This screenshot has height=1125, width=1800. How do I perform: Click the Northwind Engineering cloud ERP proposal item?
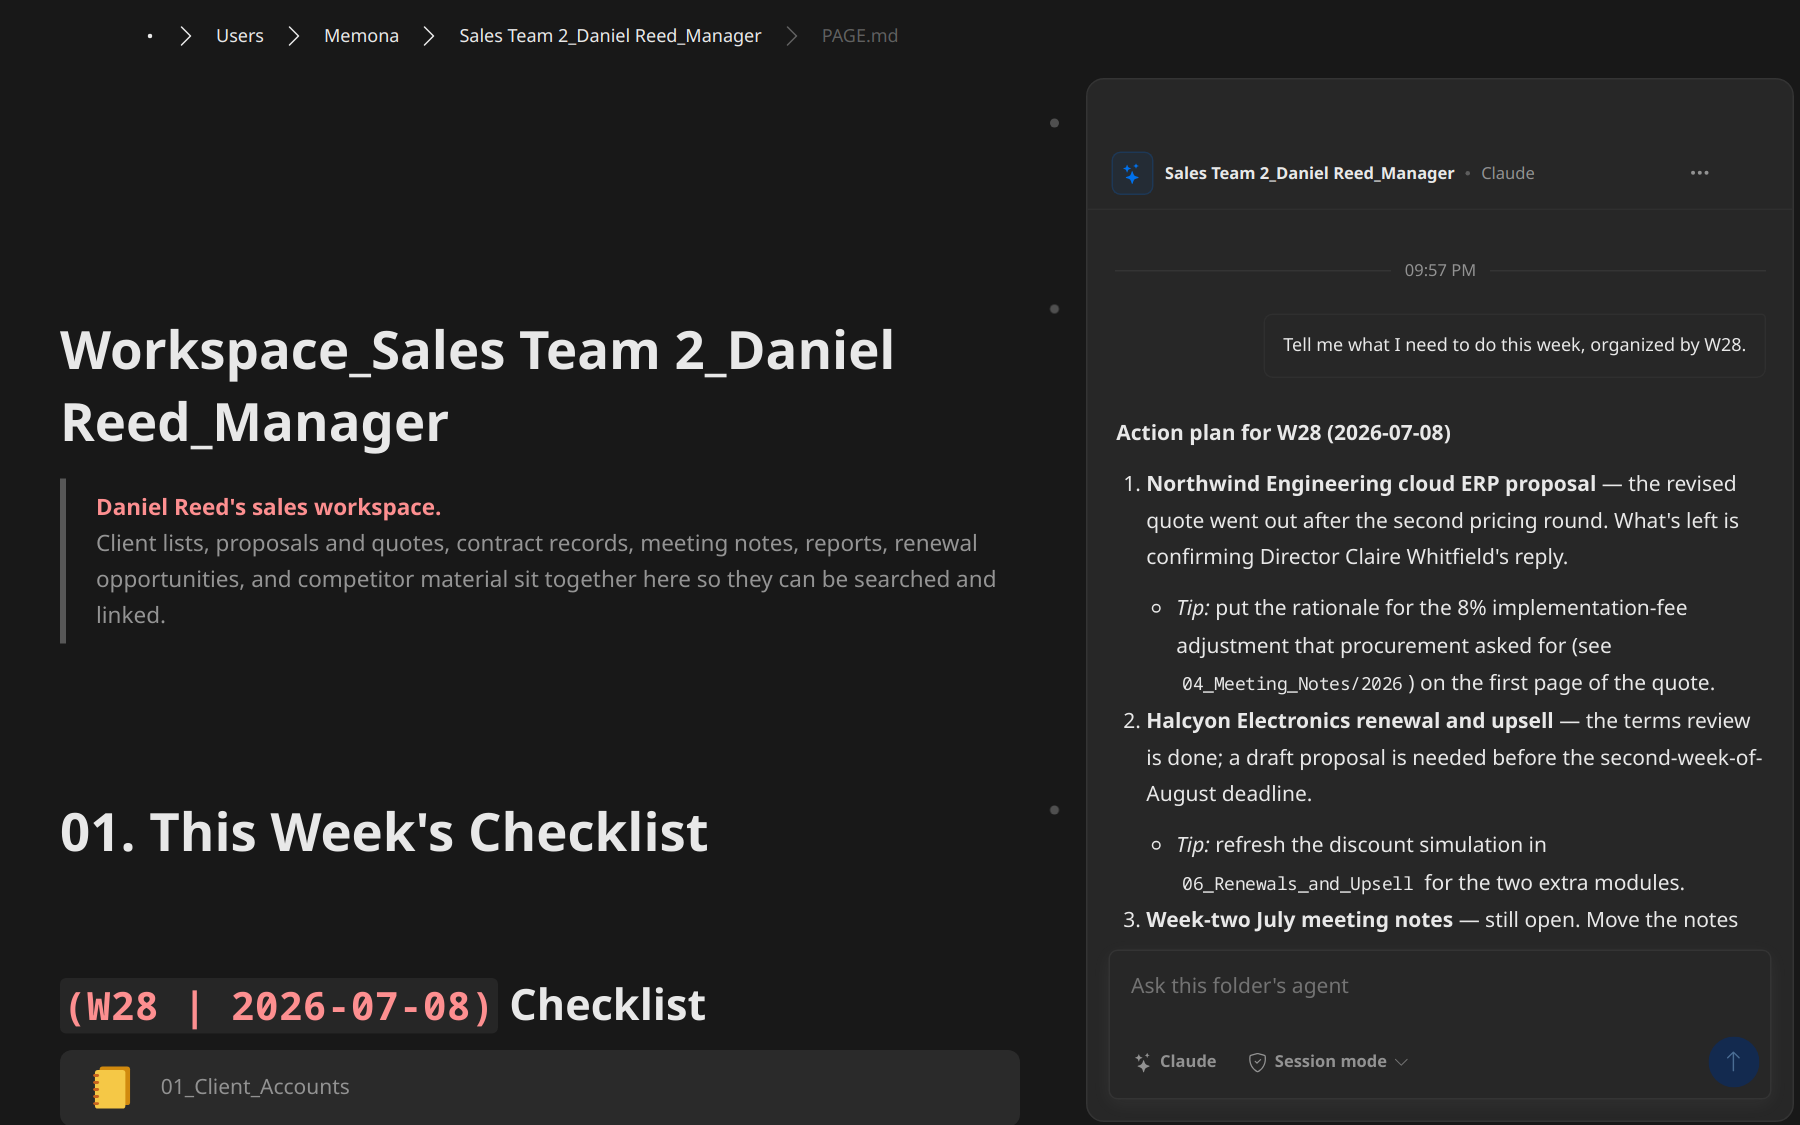pyautogui.click(x=1371, y=484)
